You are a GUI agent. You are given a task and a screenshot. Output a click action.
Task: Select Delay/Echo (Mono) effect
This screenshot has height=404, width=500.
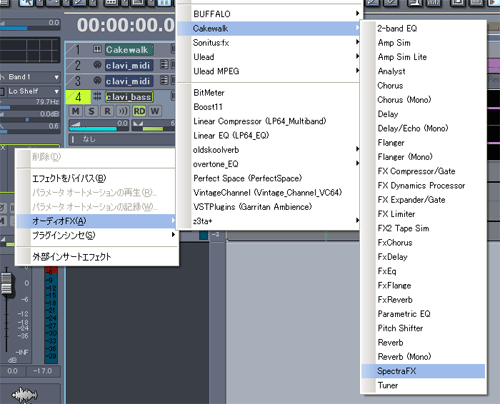[423, 128]
